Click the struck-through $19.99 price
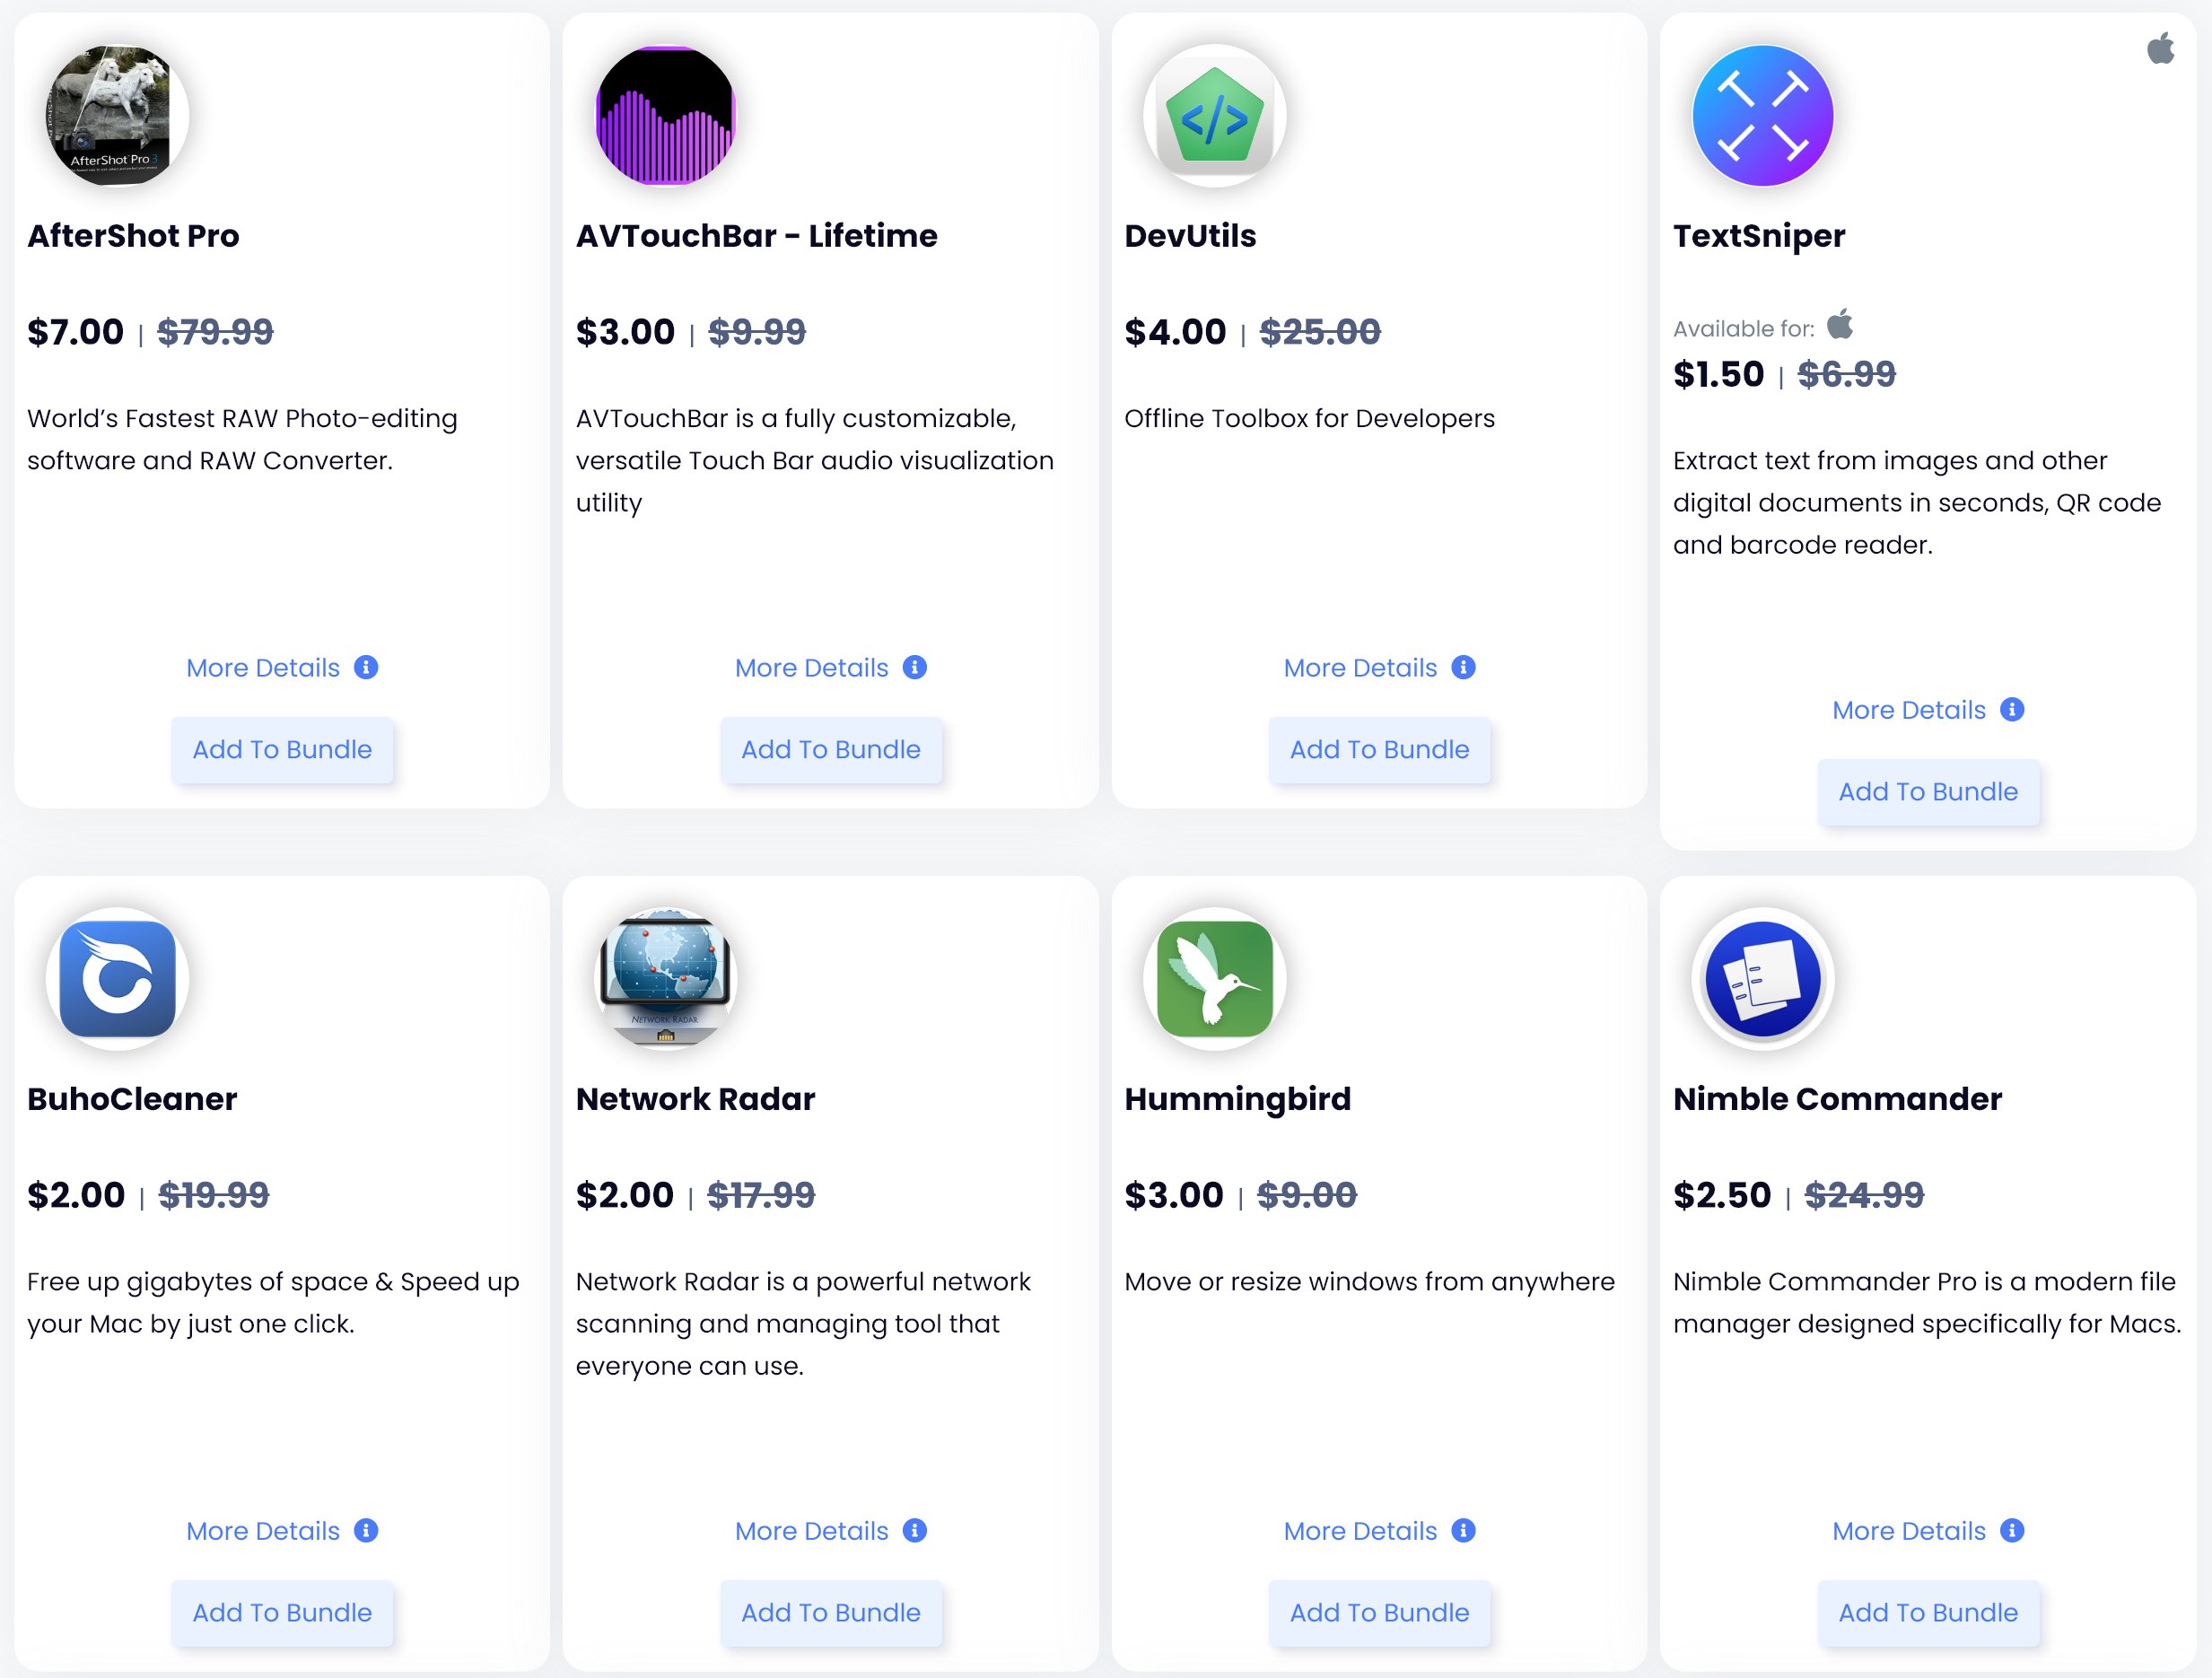The image size is (2212, 1678). click(214, 1194)
